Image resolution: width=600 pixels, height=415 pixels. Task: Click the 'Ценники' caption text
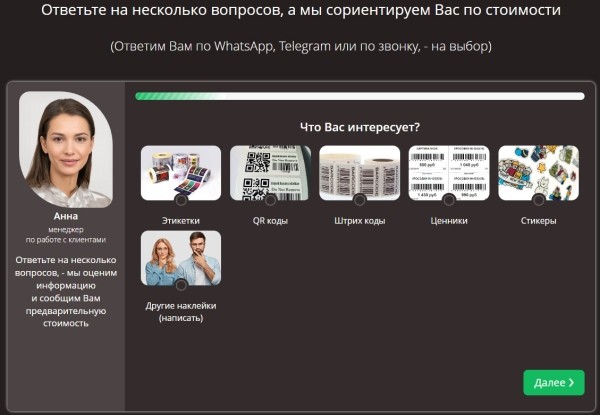click(449, 221)
